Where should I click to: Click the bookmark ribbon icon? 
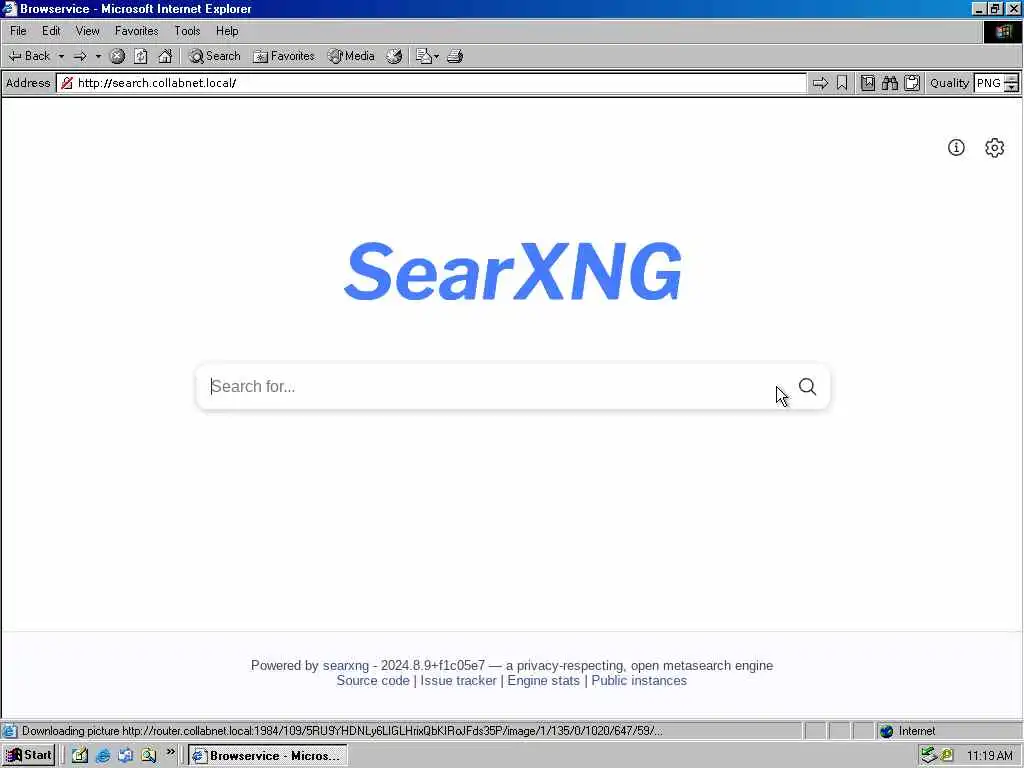point(842,83)
